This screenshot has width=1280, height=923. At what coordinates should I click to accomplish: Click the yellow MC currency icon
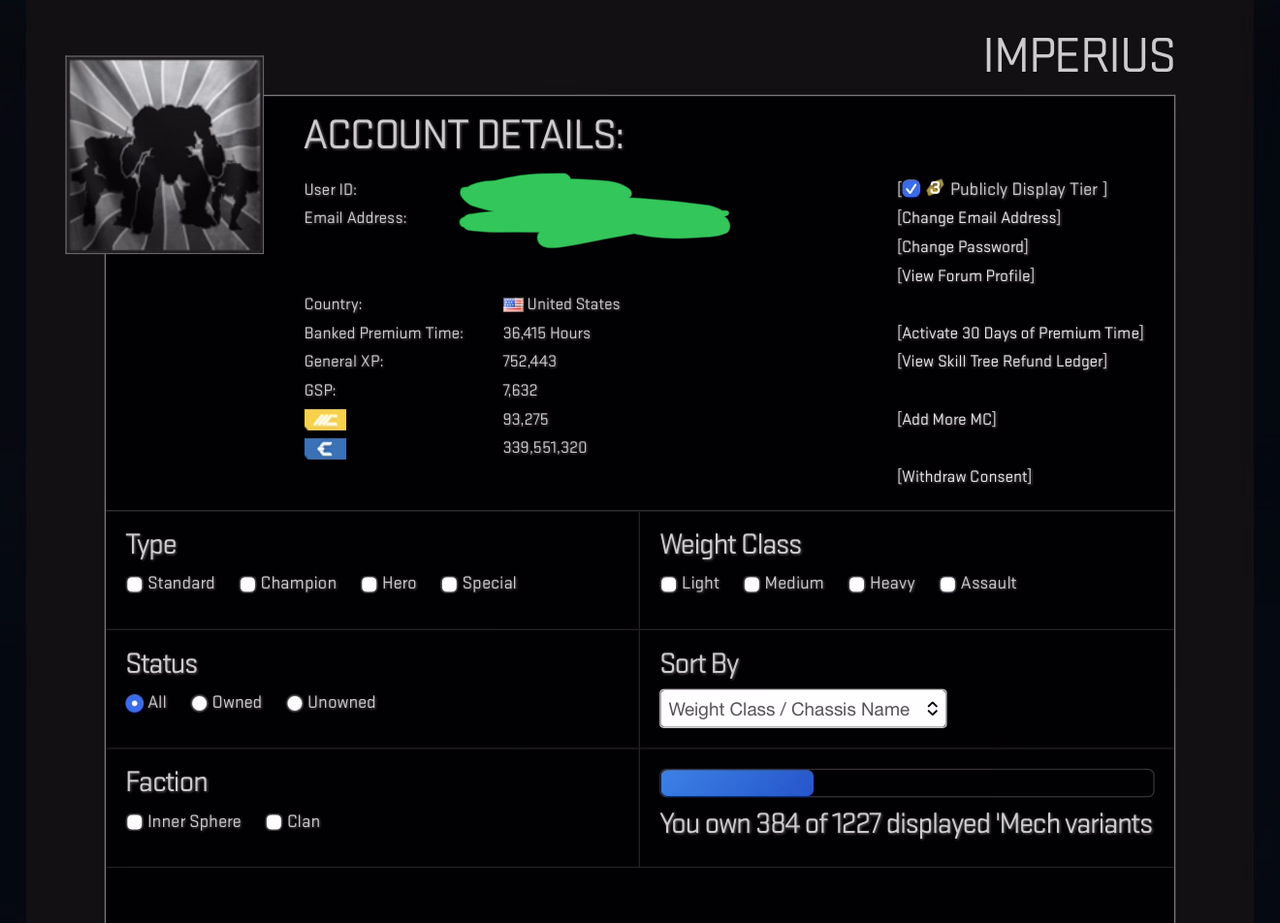pos(325,420)
